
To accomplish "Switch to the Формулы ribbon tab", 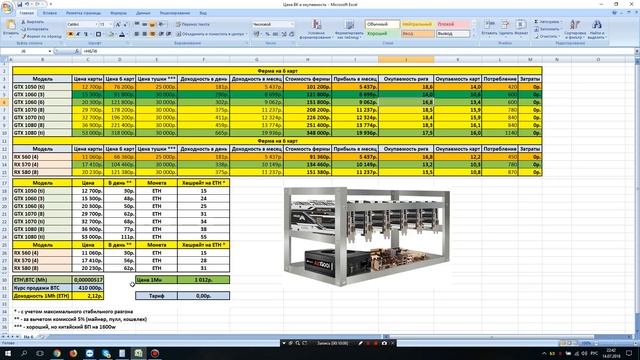I will pos(118,13).
